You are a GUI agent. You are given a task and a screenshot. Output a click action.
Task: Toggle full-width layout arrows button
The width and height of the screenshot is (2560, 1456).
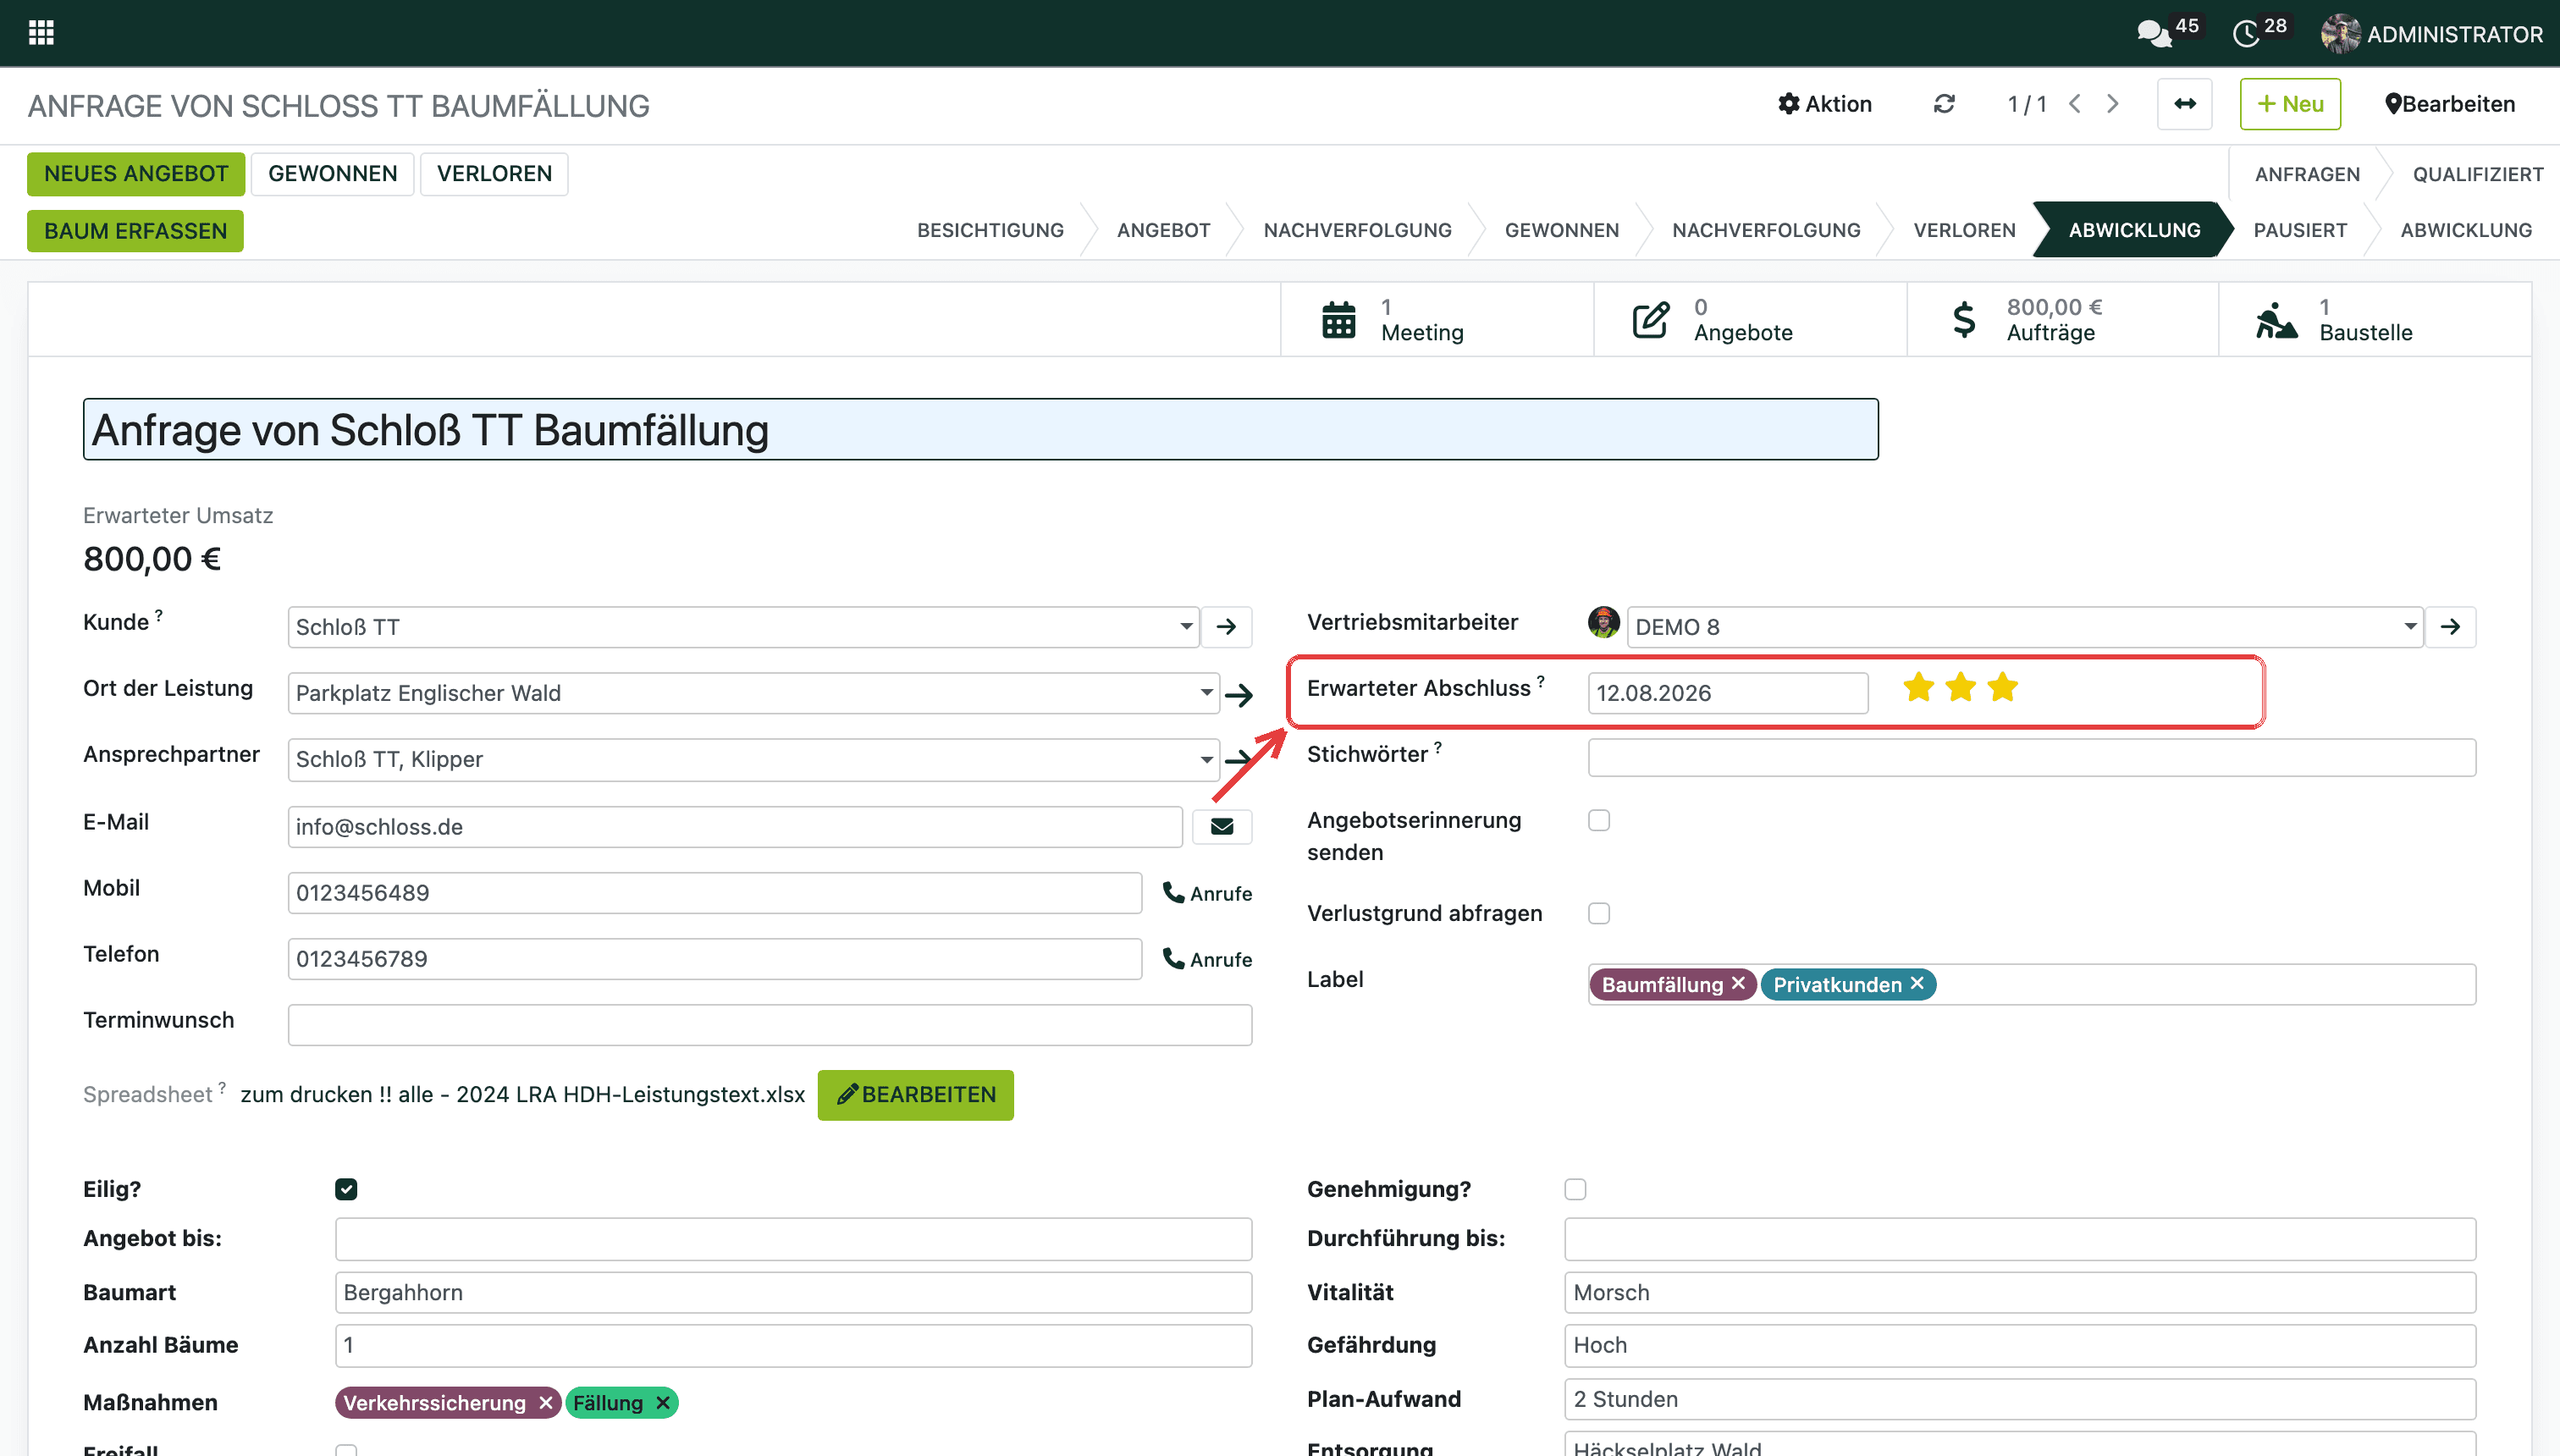[x=2185, y=104]
